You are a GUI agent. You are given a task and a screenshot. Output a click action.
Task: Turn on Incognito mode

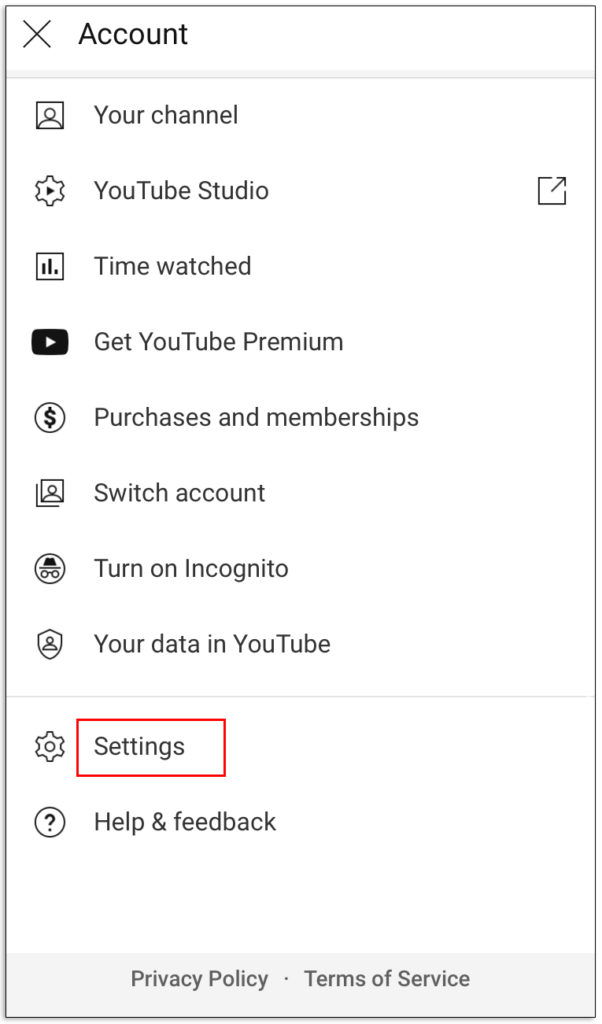click(x=190, y=568)
